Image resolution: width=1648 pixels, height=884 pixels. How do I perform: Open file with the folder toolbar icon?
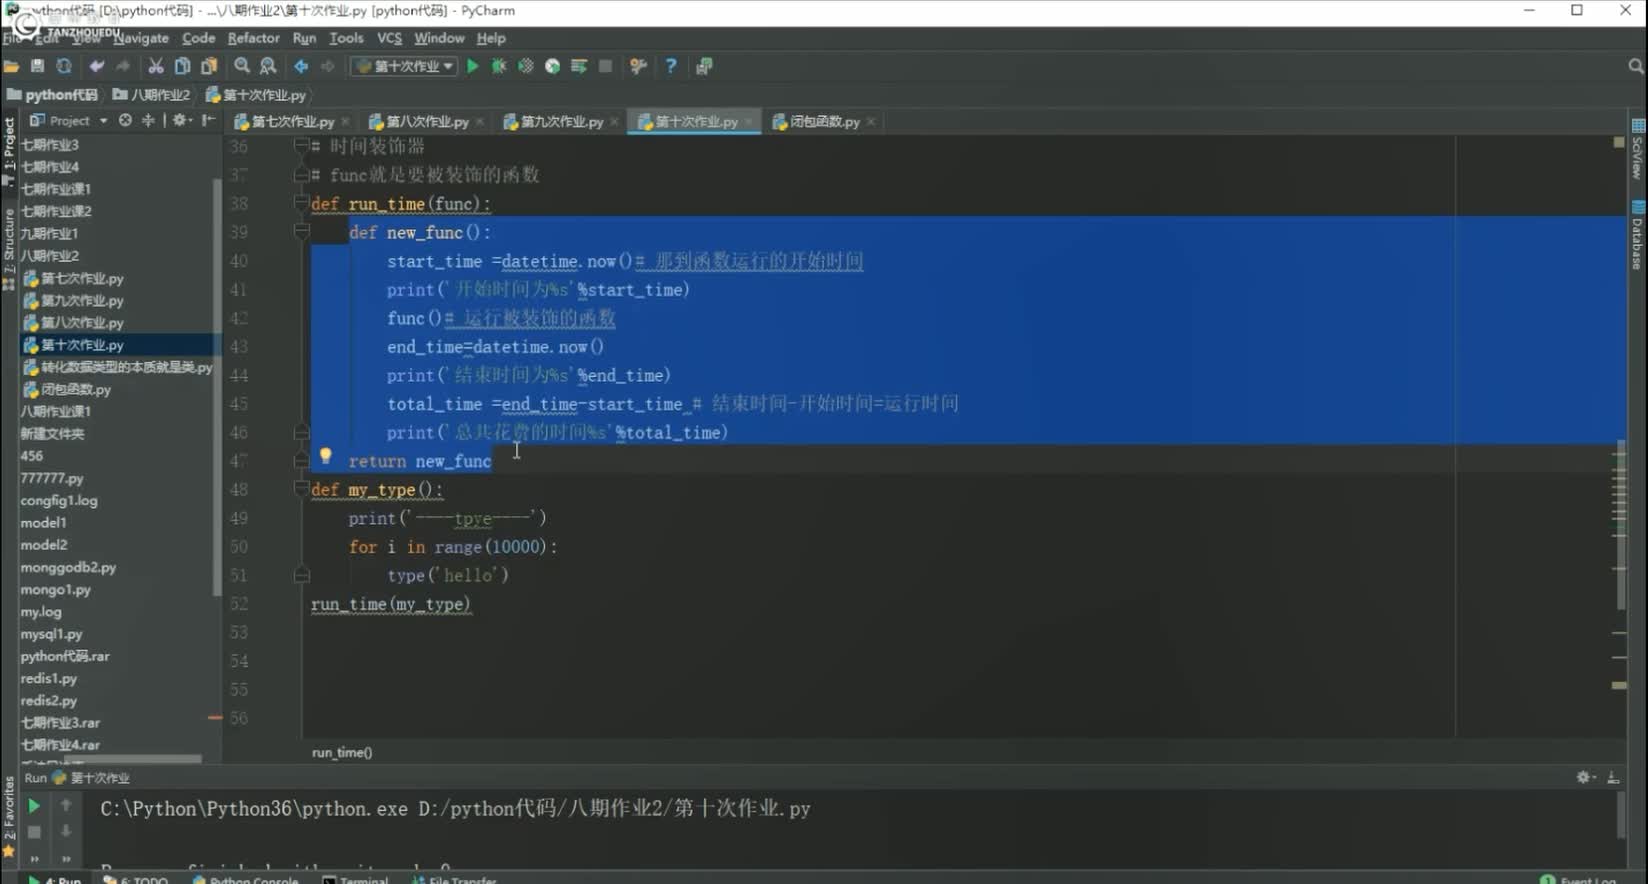tap(11, 66)
